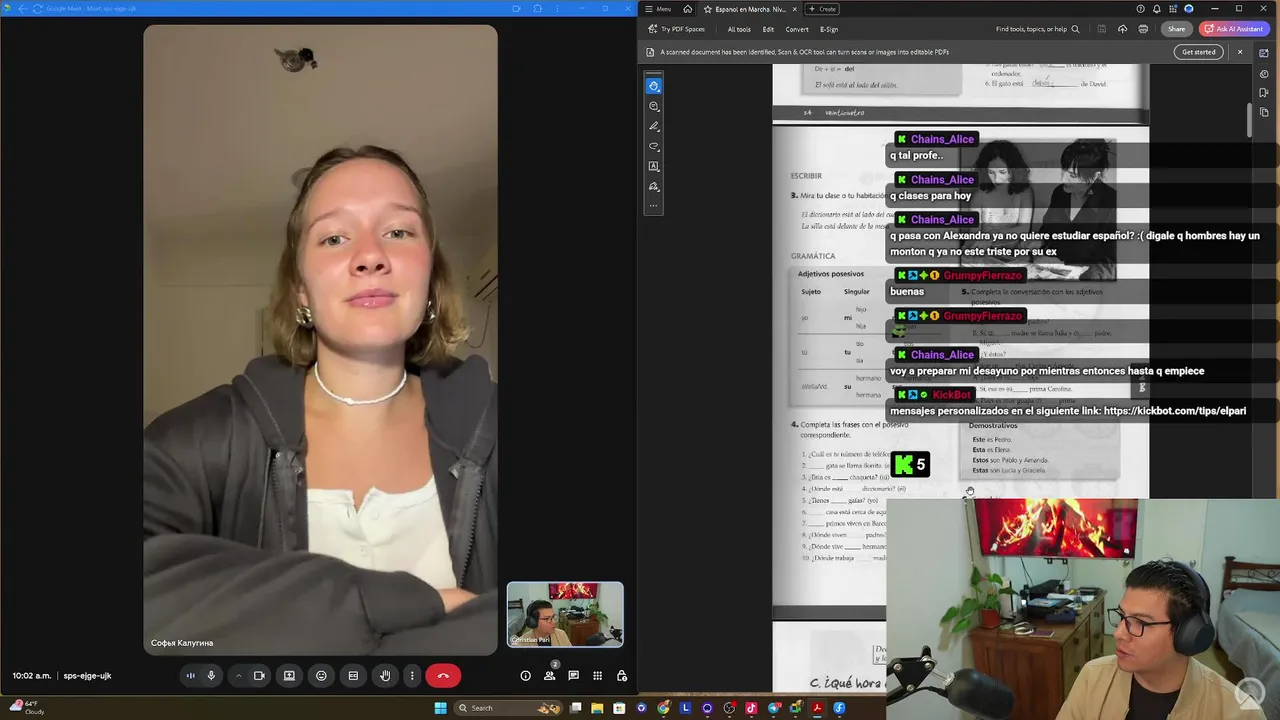Image resolution: width=1280 pixels, height=720 pixels.
Task: Go to Acrobat Home icon
Action: (687, 9)
